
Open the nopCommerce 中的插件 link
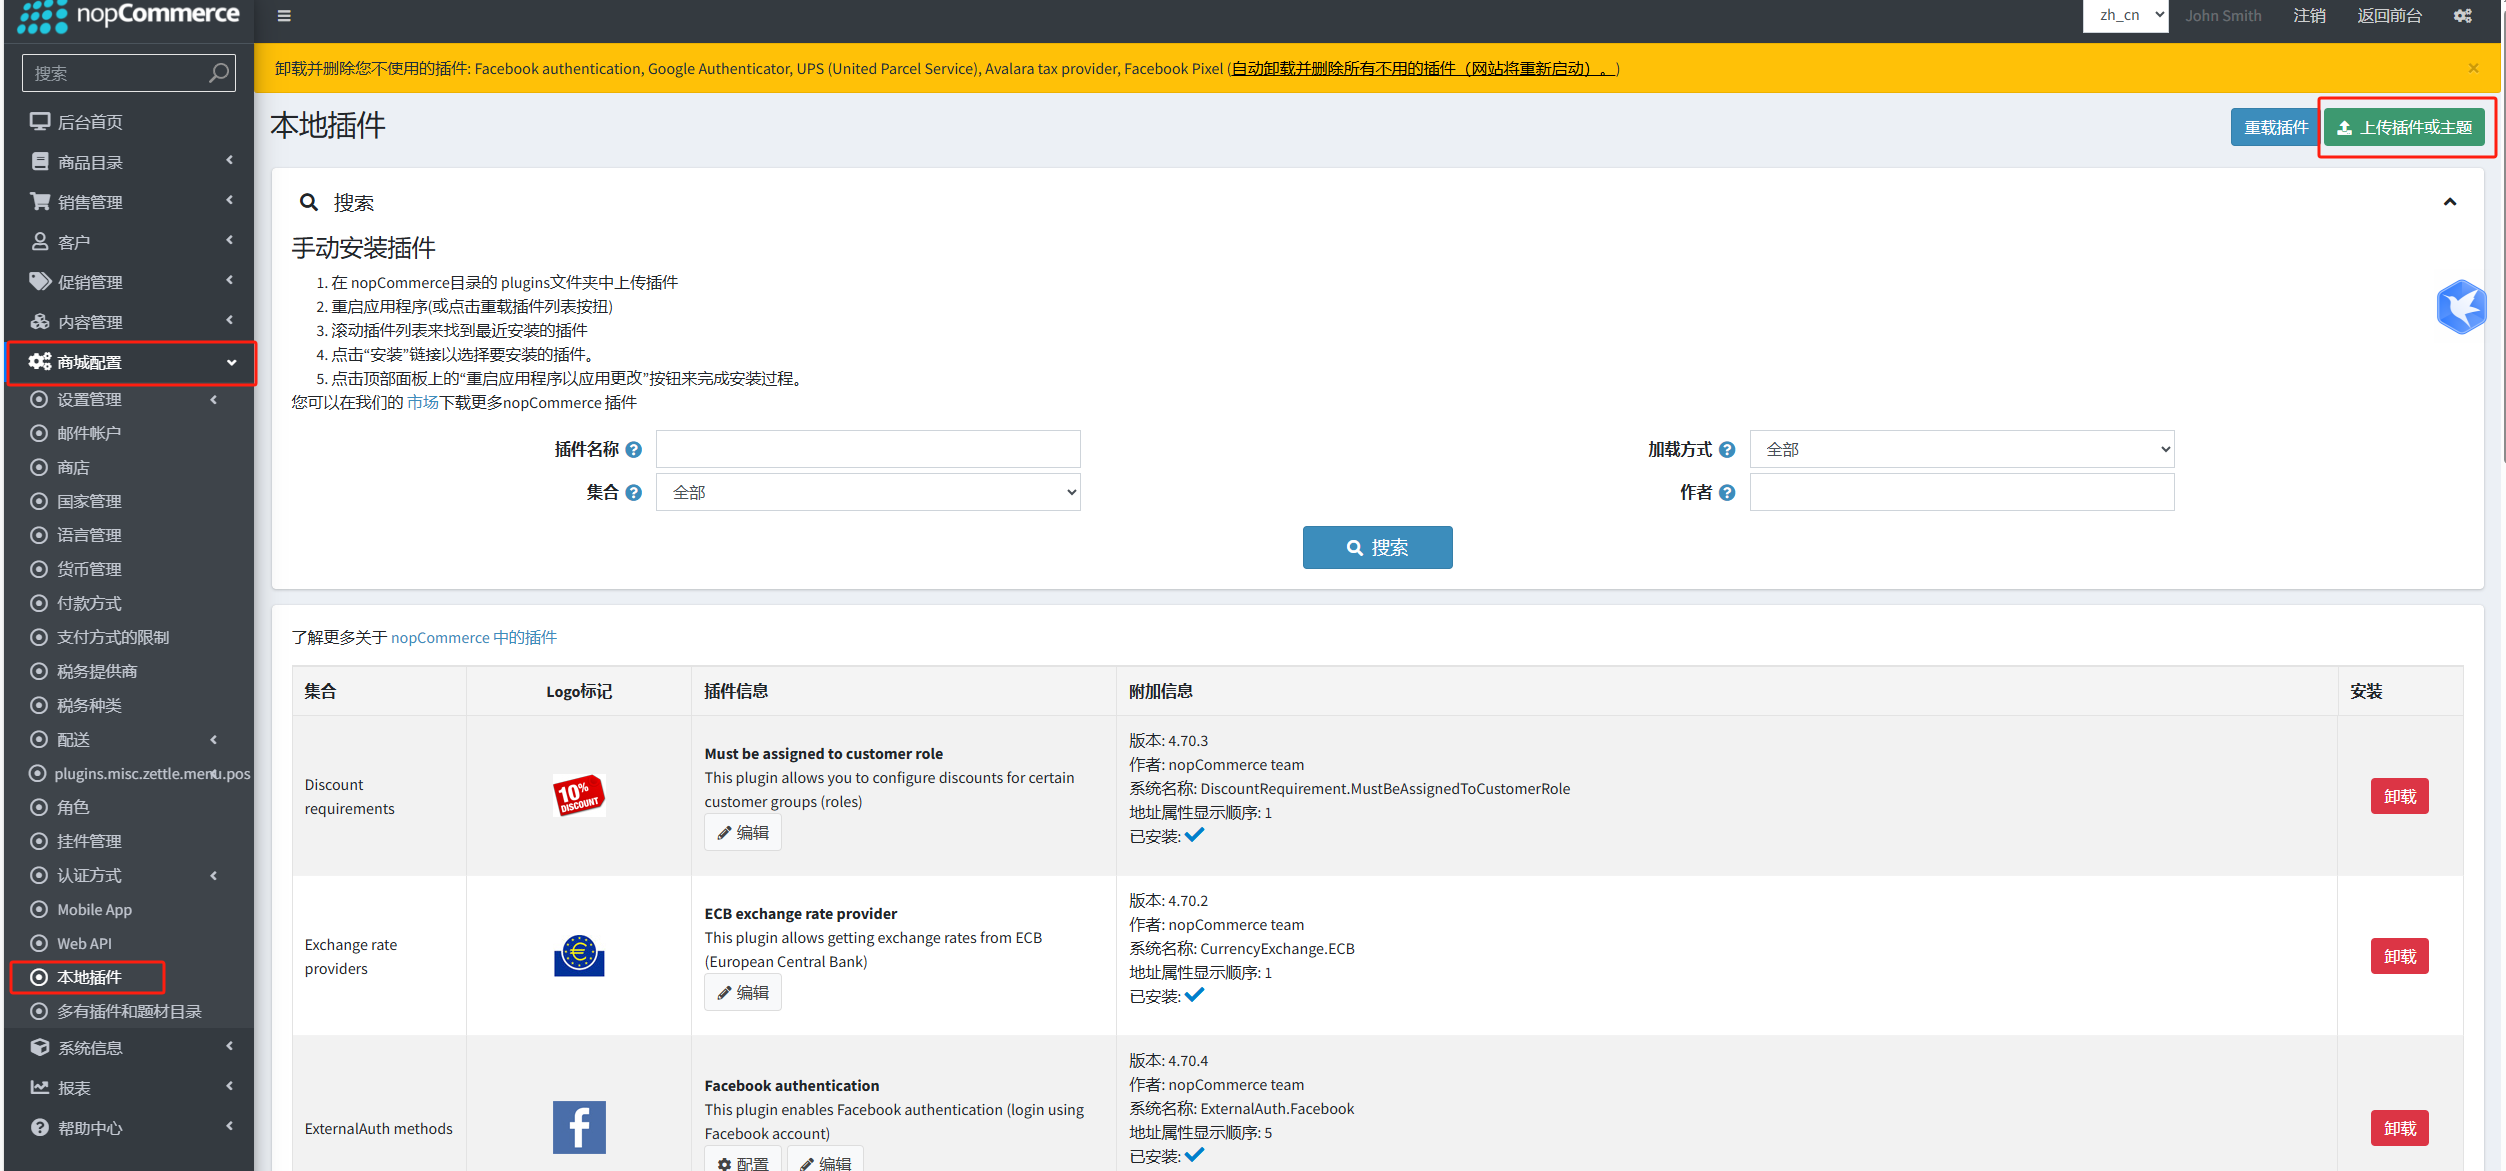(474, 637)
